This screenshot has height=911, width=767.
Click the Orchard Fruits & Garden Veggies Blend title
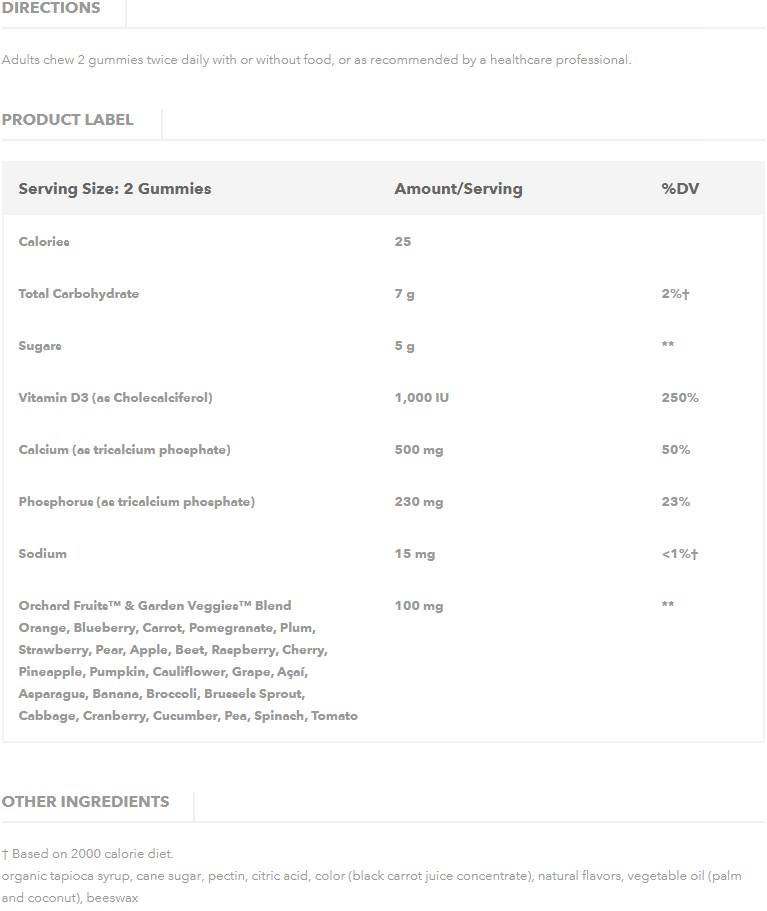pyautogui.click(x=155, y=606)
